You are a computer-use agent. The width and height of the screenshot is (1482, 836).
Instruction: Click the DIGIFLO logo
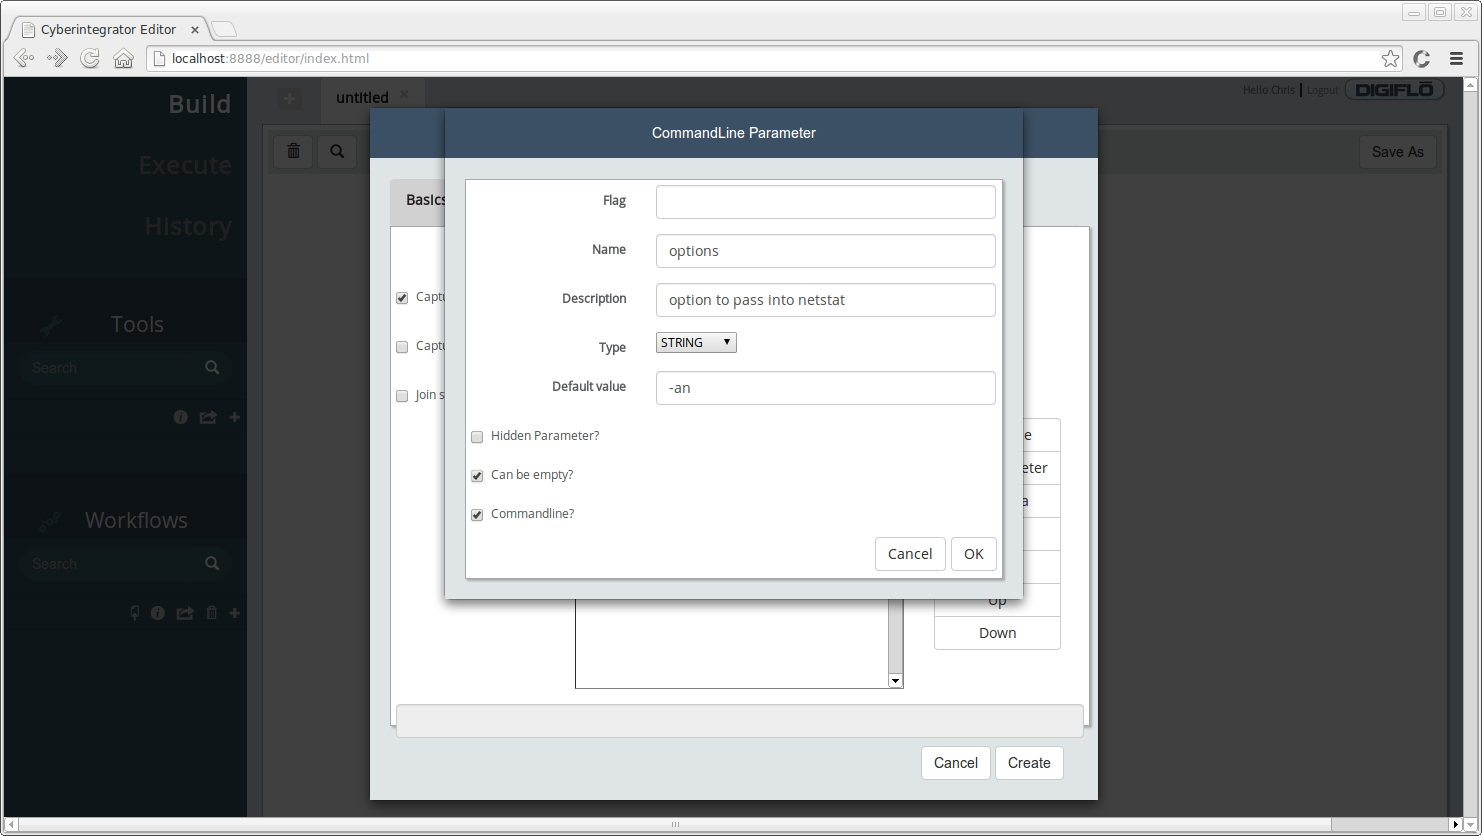click(x=1394, y=90)
